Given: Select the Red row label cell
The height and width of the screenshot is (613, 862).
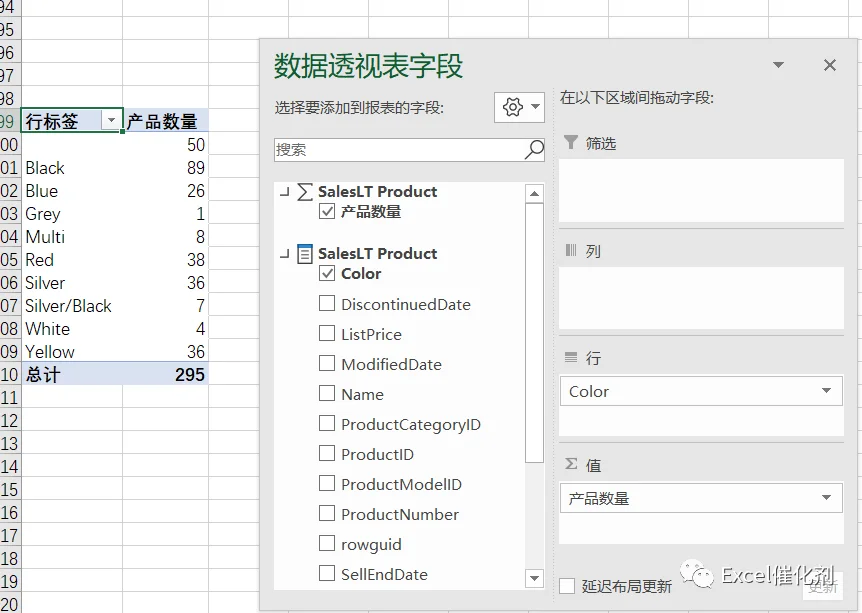Looking at the screenshot, I should click(72, 259).
